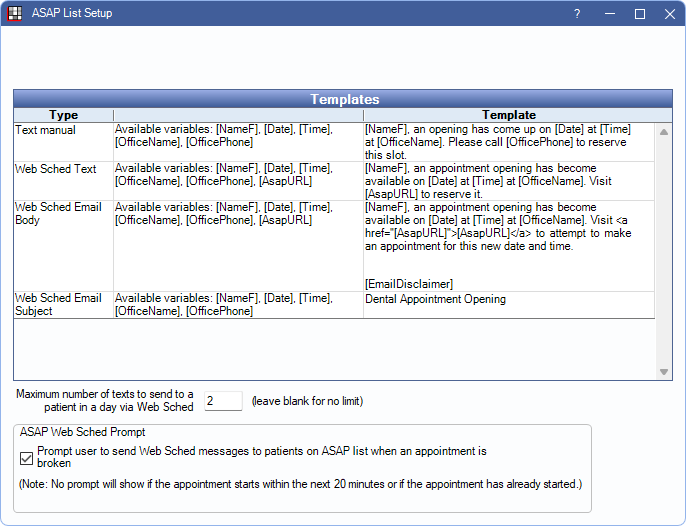Viewport: 686px width, 526px height.
Task: Toggle the Web Sched prompt checkbox
Action: (x=27, y=458)
